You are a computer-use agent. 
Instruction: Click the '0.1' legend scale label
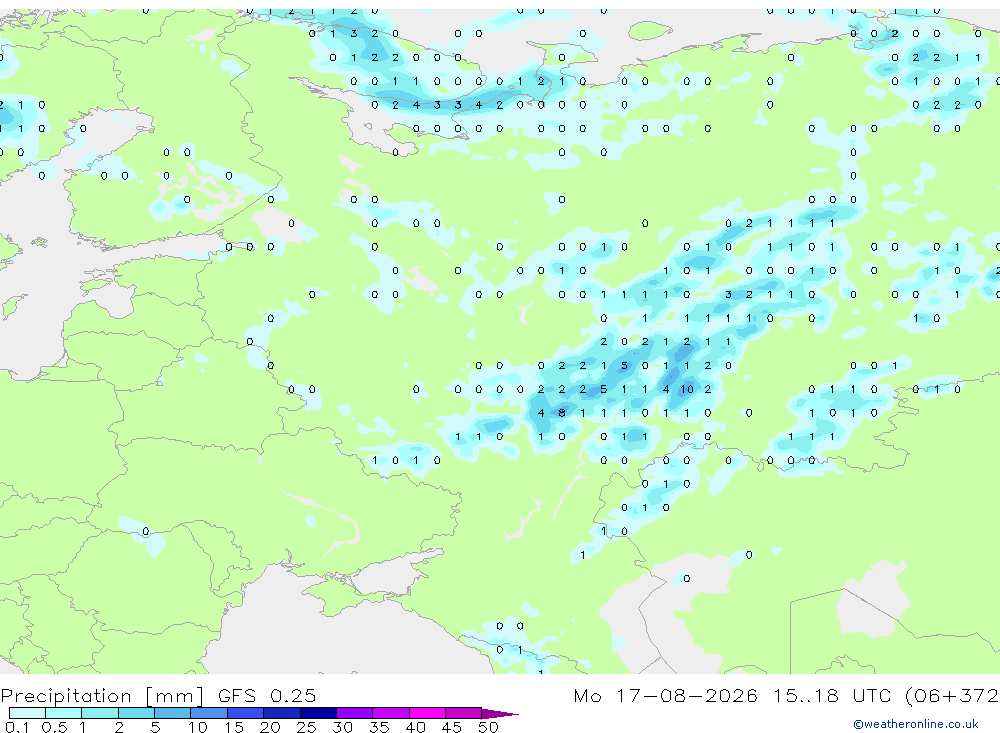pos(17,727)
